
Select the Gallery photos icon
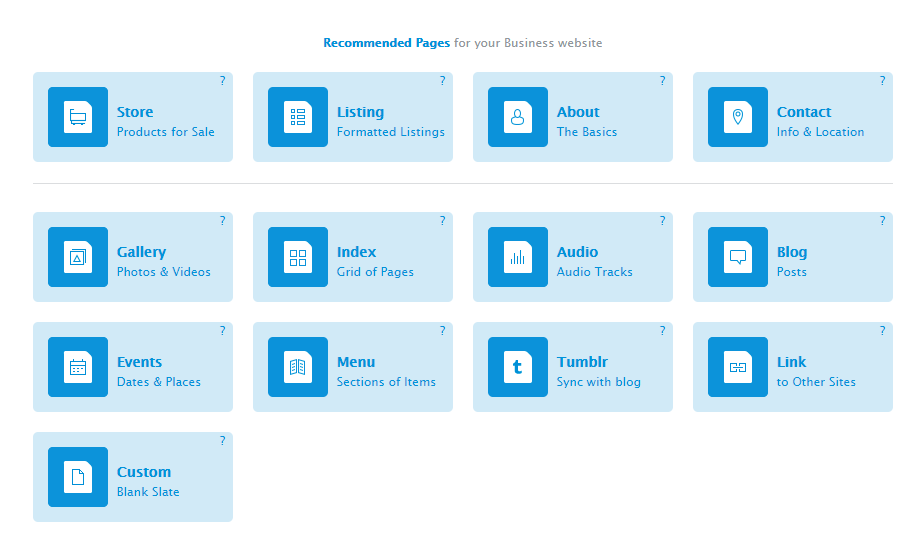click(x=78, y=257)
